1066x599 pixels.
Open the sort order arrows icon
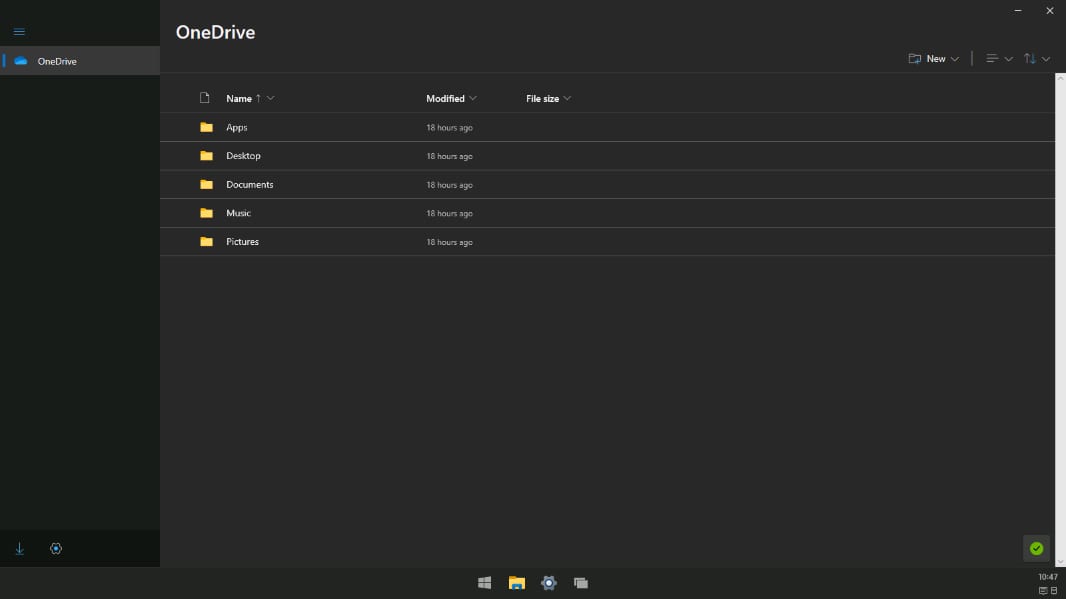pyautogui.click(x=1030, y=58)
